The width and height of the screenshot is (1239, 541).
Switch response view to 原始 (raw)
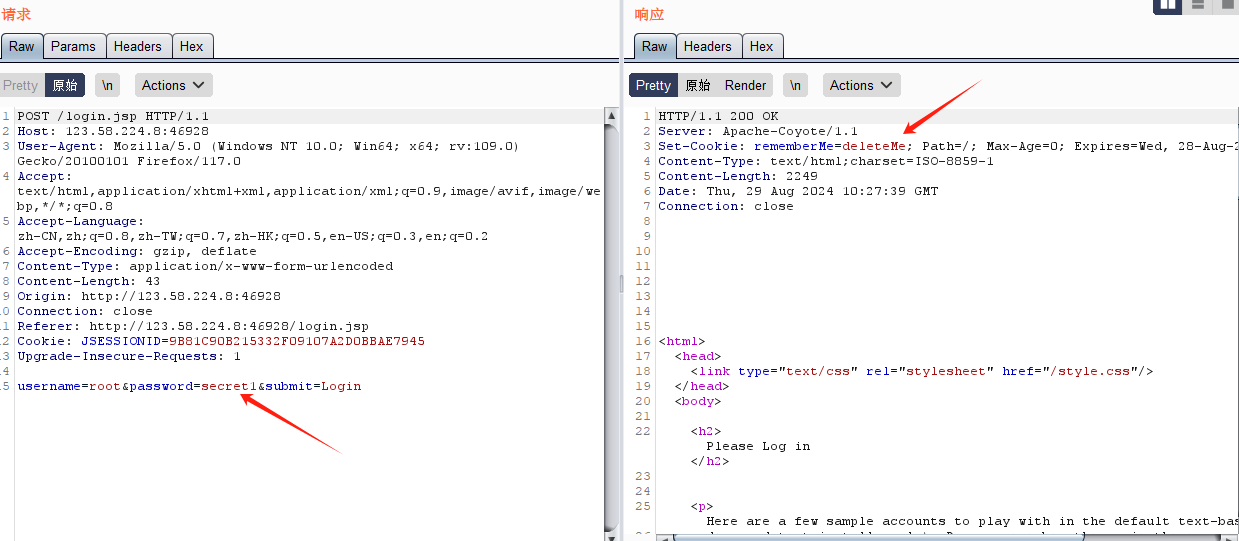pos(697,85)
